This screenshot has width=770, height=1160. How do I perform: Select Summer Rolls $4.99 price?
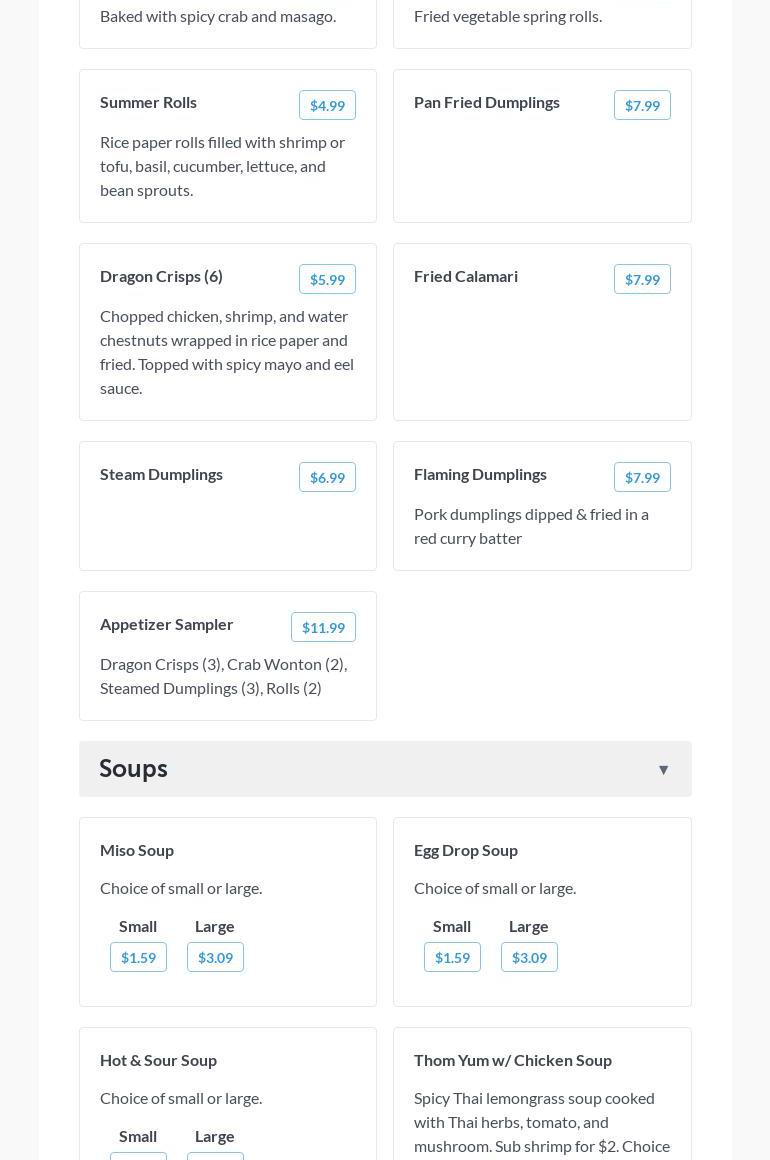pos(327,105)
